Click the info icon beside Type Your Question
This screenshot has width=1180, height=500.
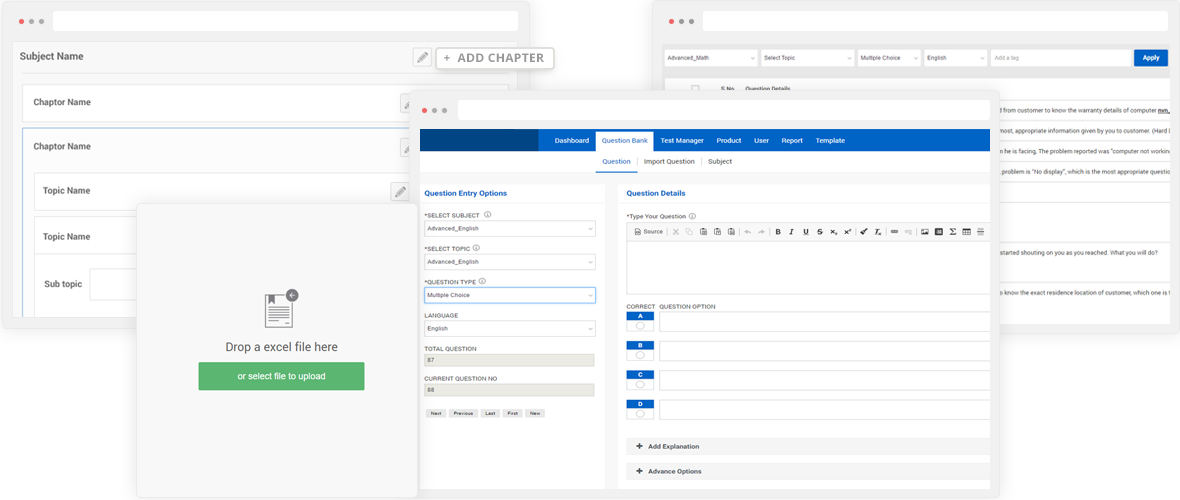point(692,216)
